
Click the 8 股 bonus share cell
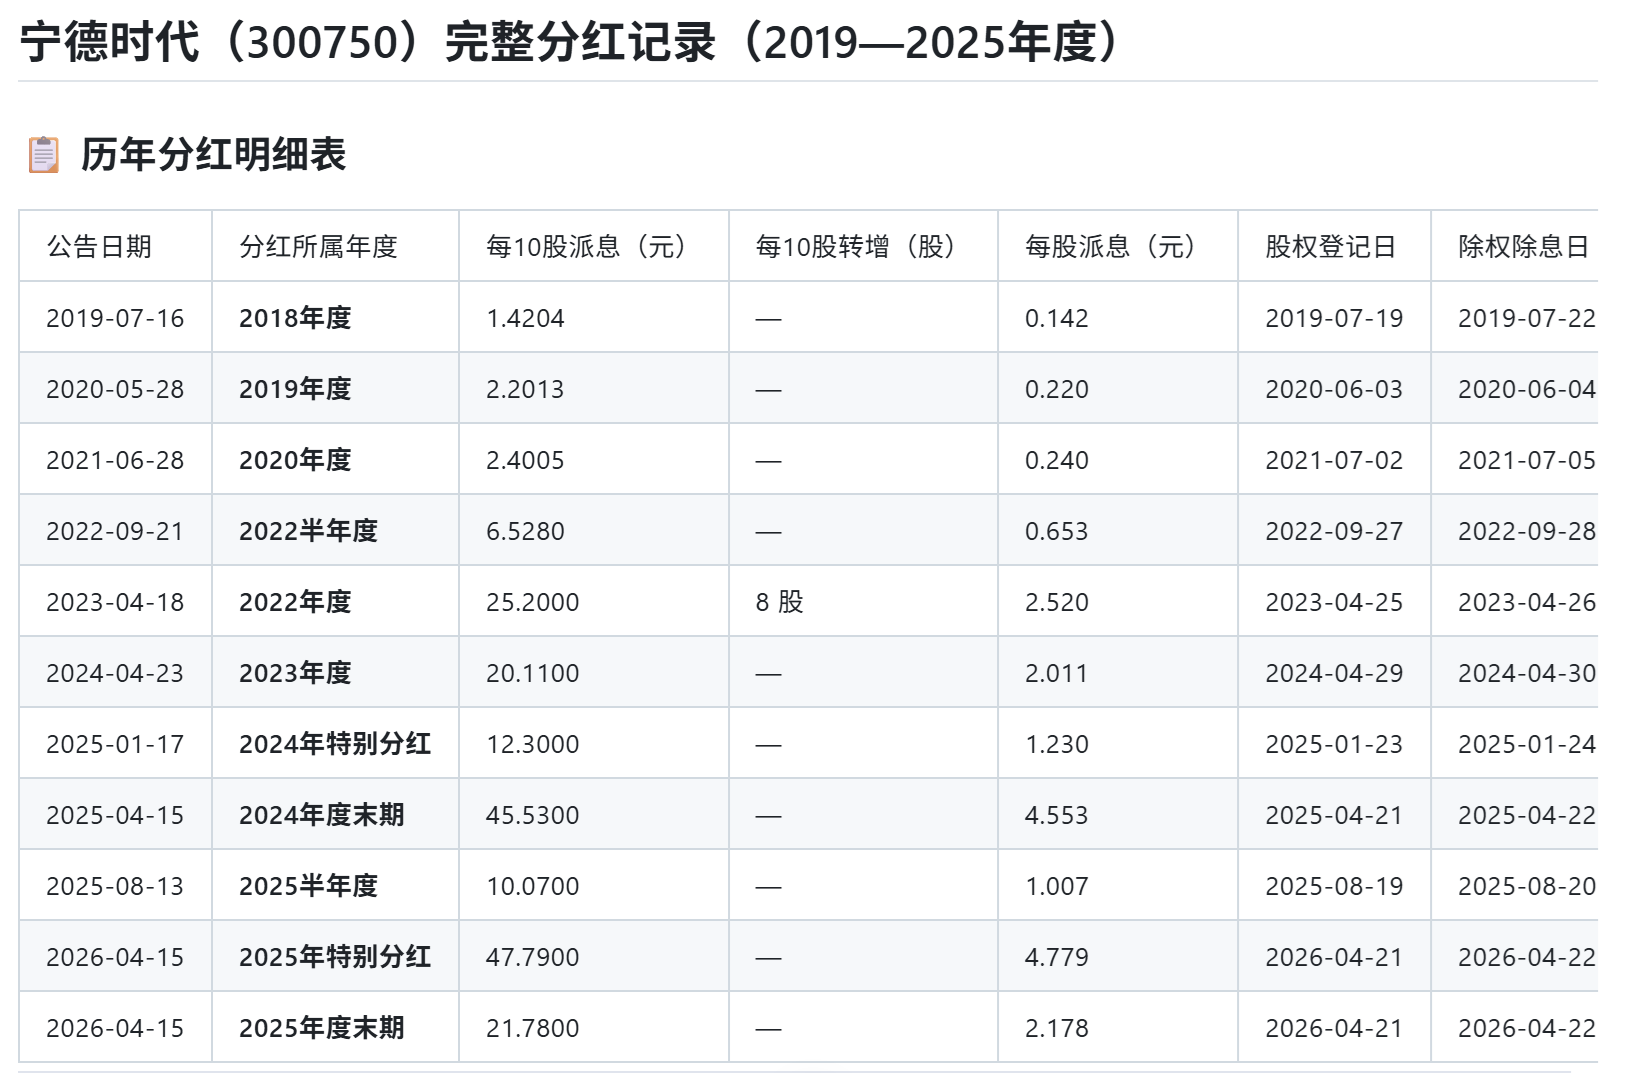click(779, 602)
